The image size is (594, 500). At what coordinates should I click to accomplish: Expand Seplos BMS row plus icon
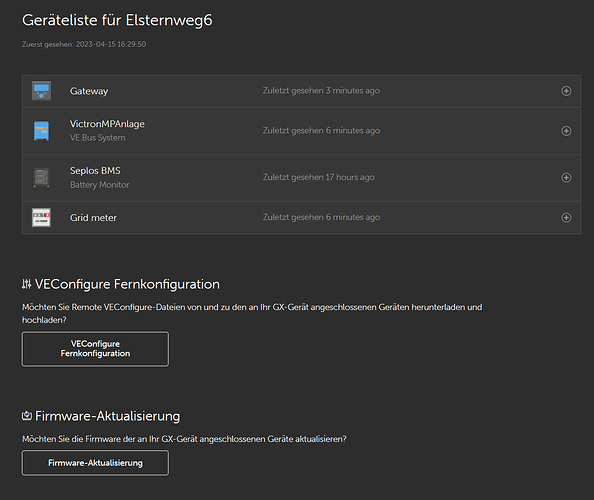coord(566,178)
